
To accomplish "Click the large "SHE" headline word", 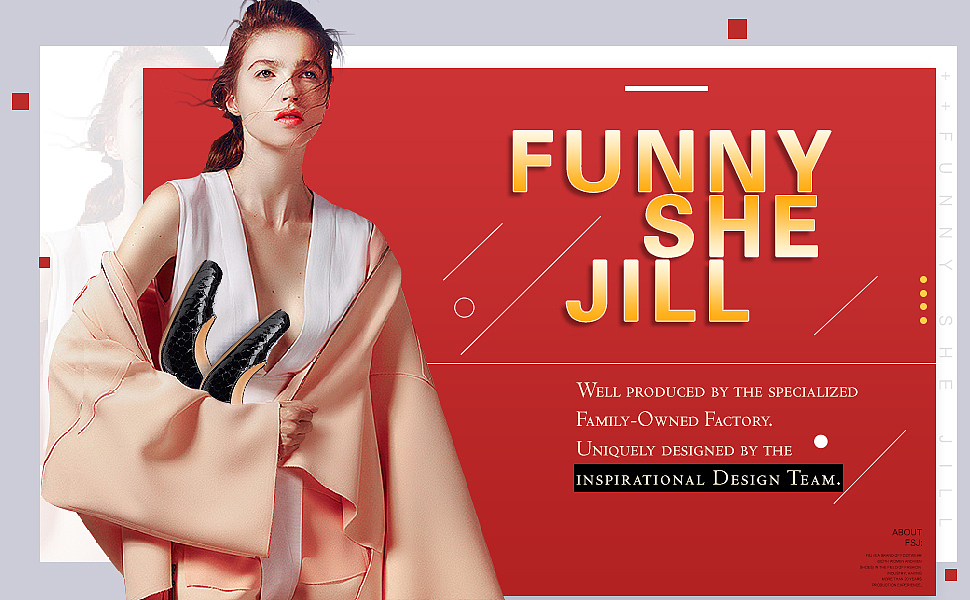I will (x=731, y=226).
